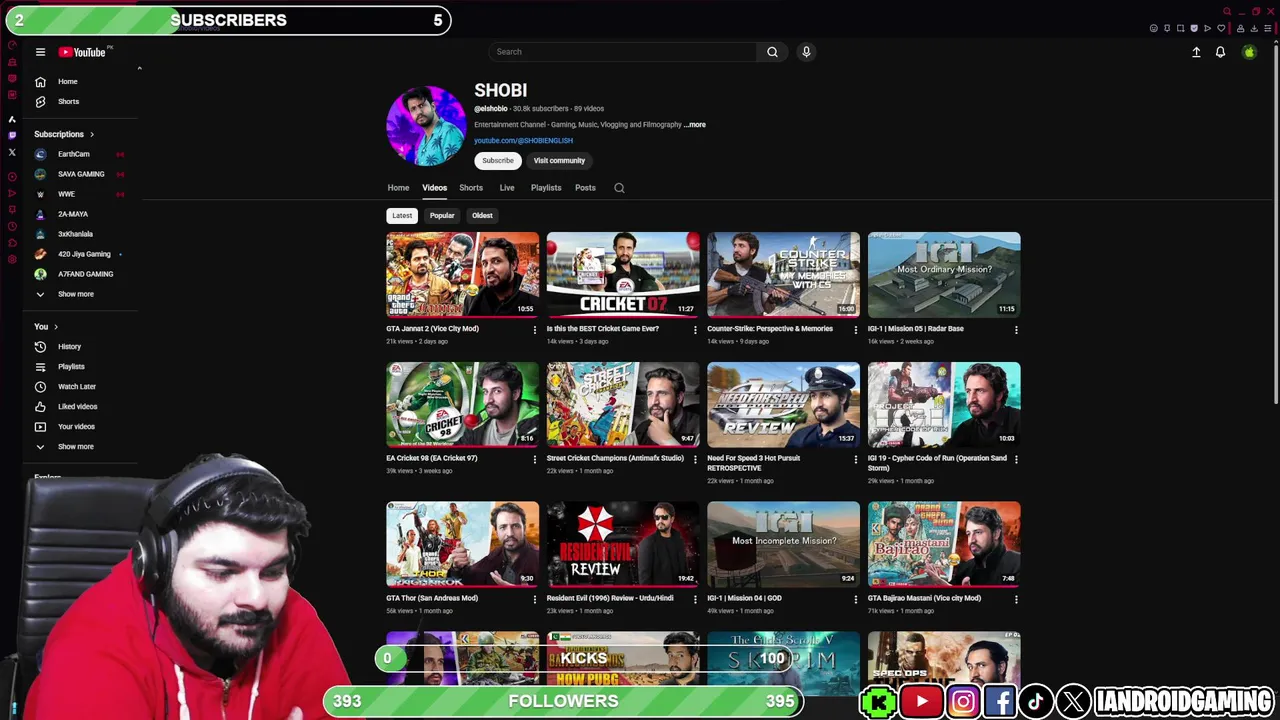
Task: Open IGI 19 Cypher Code of Run title
Action: (937, 463)
